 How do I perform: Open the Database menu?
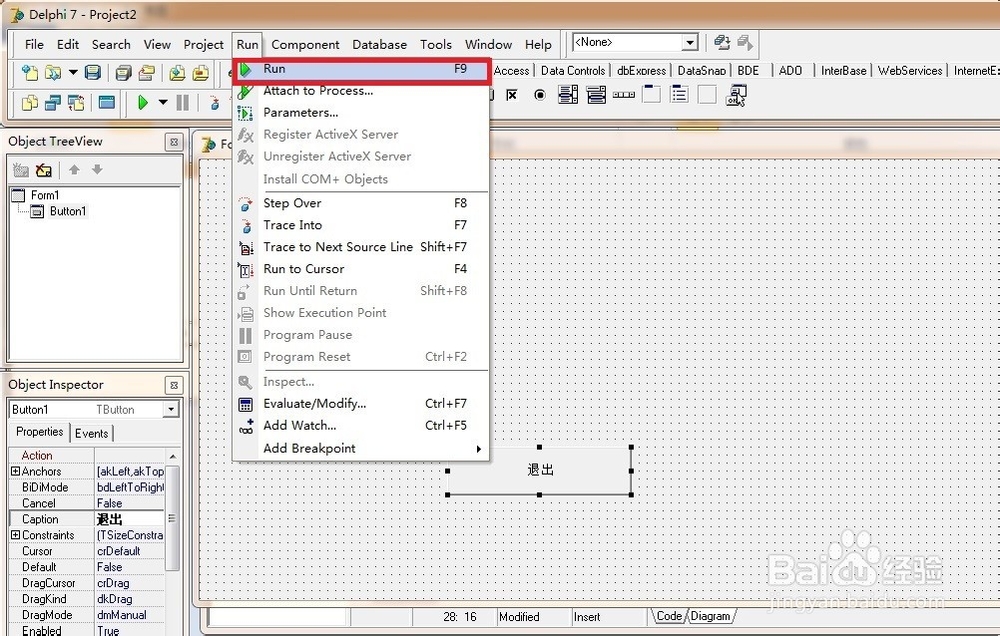coord(379,45)
